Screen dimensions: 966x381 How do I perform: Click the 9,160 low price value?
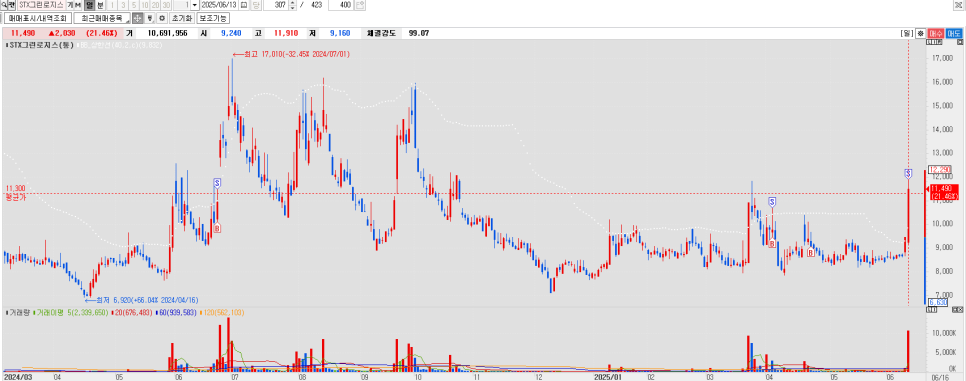click(x=341, y=33)
